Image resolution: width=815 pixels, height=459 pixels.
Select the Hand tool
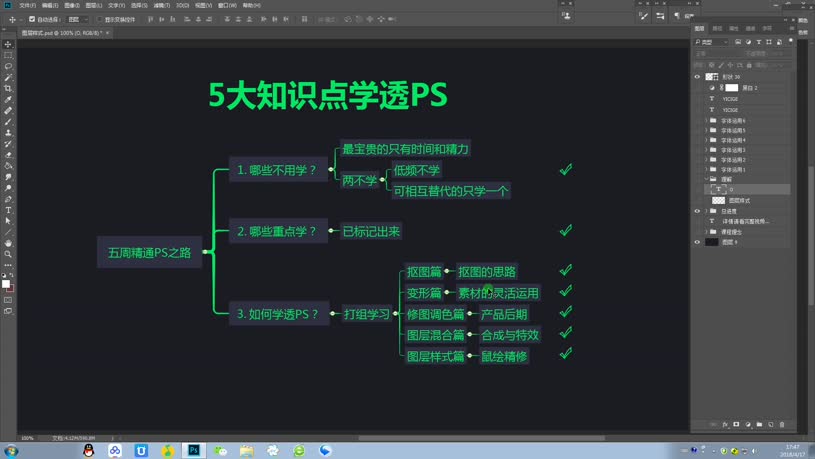8,243
